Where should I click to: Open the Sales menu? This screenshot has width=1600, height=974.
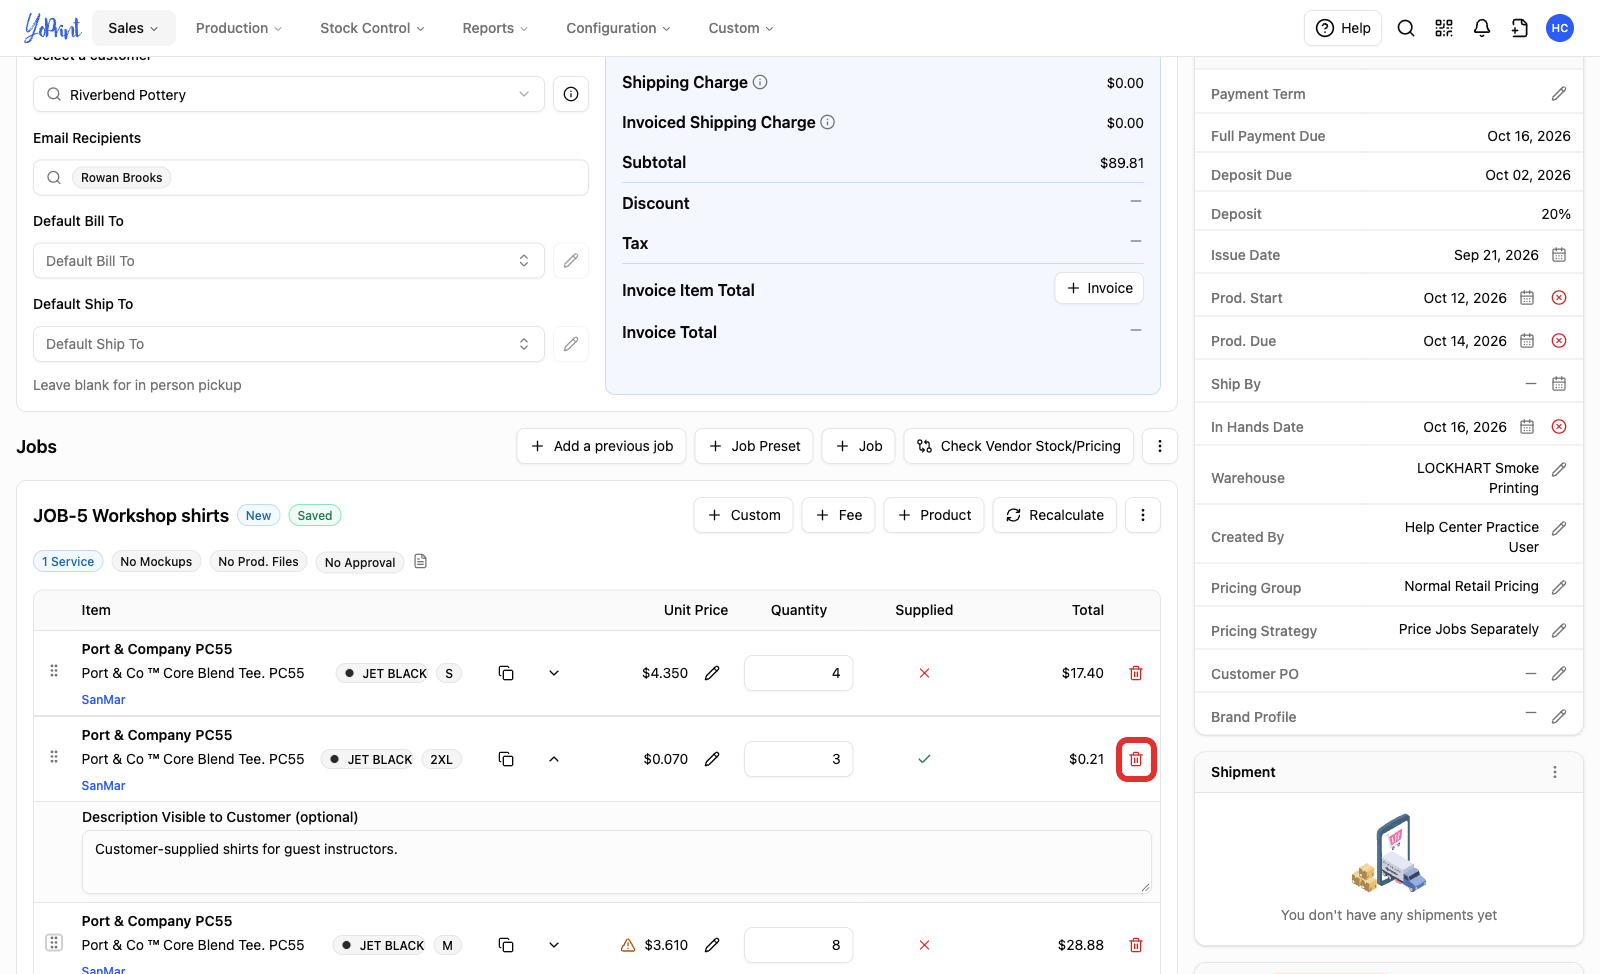[x=133, y=28]
